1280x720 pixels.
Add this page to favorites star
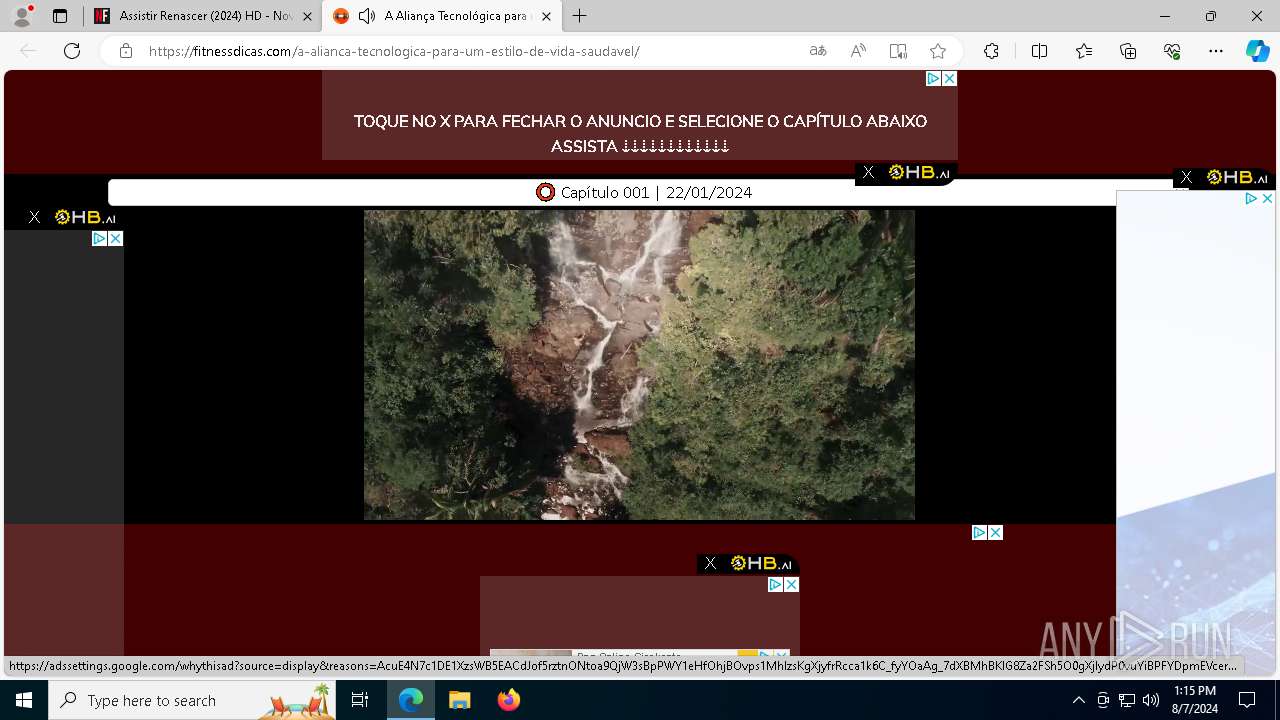[937, 51]
